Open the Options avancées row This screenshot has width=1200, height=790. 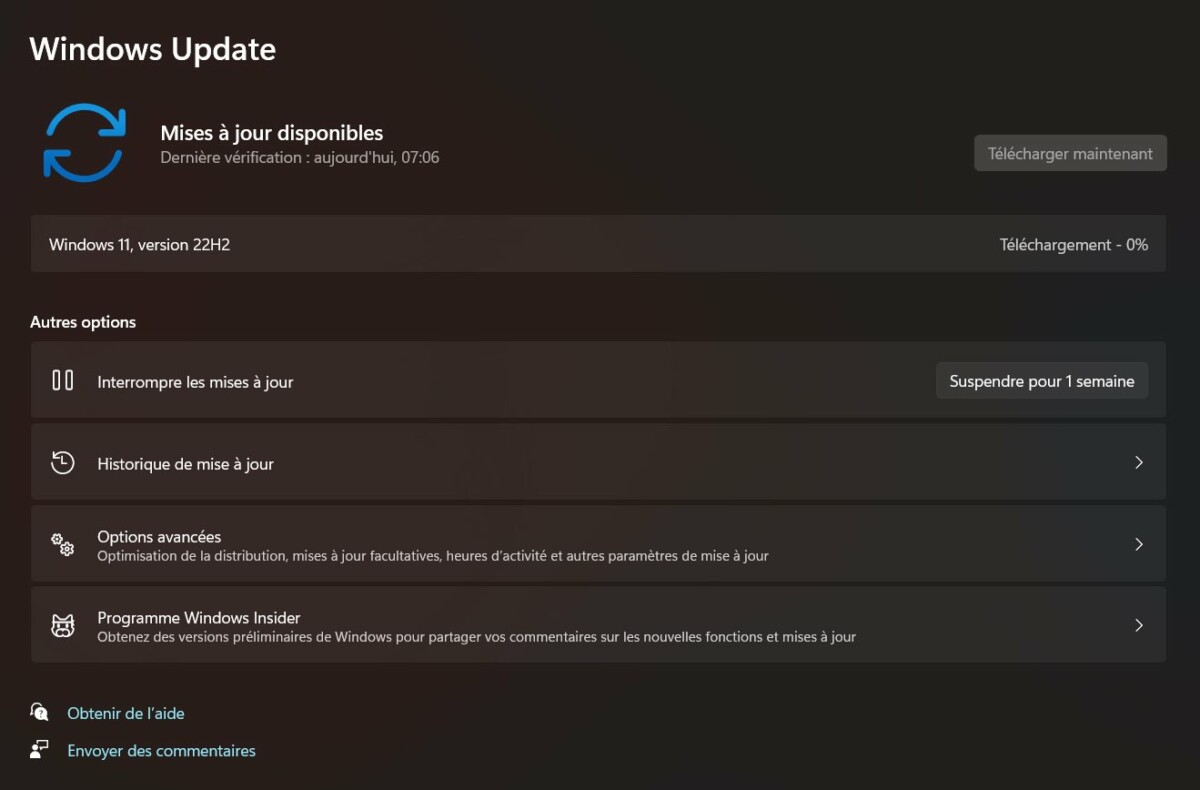pyautogui.click(x=598, y=544)
